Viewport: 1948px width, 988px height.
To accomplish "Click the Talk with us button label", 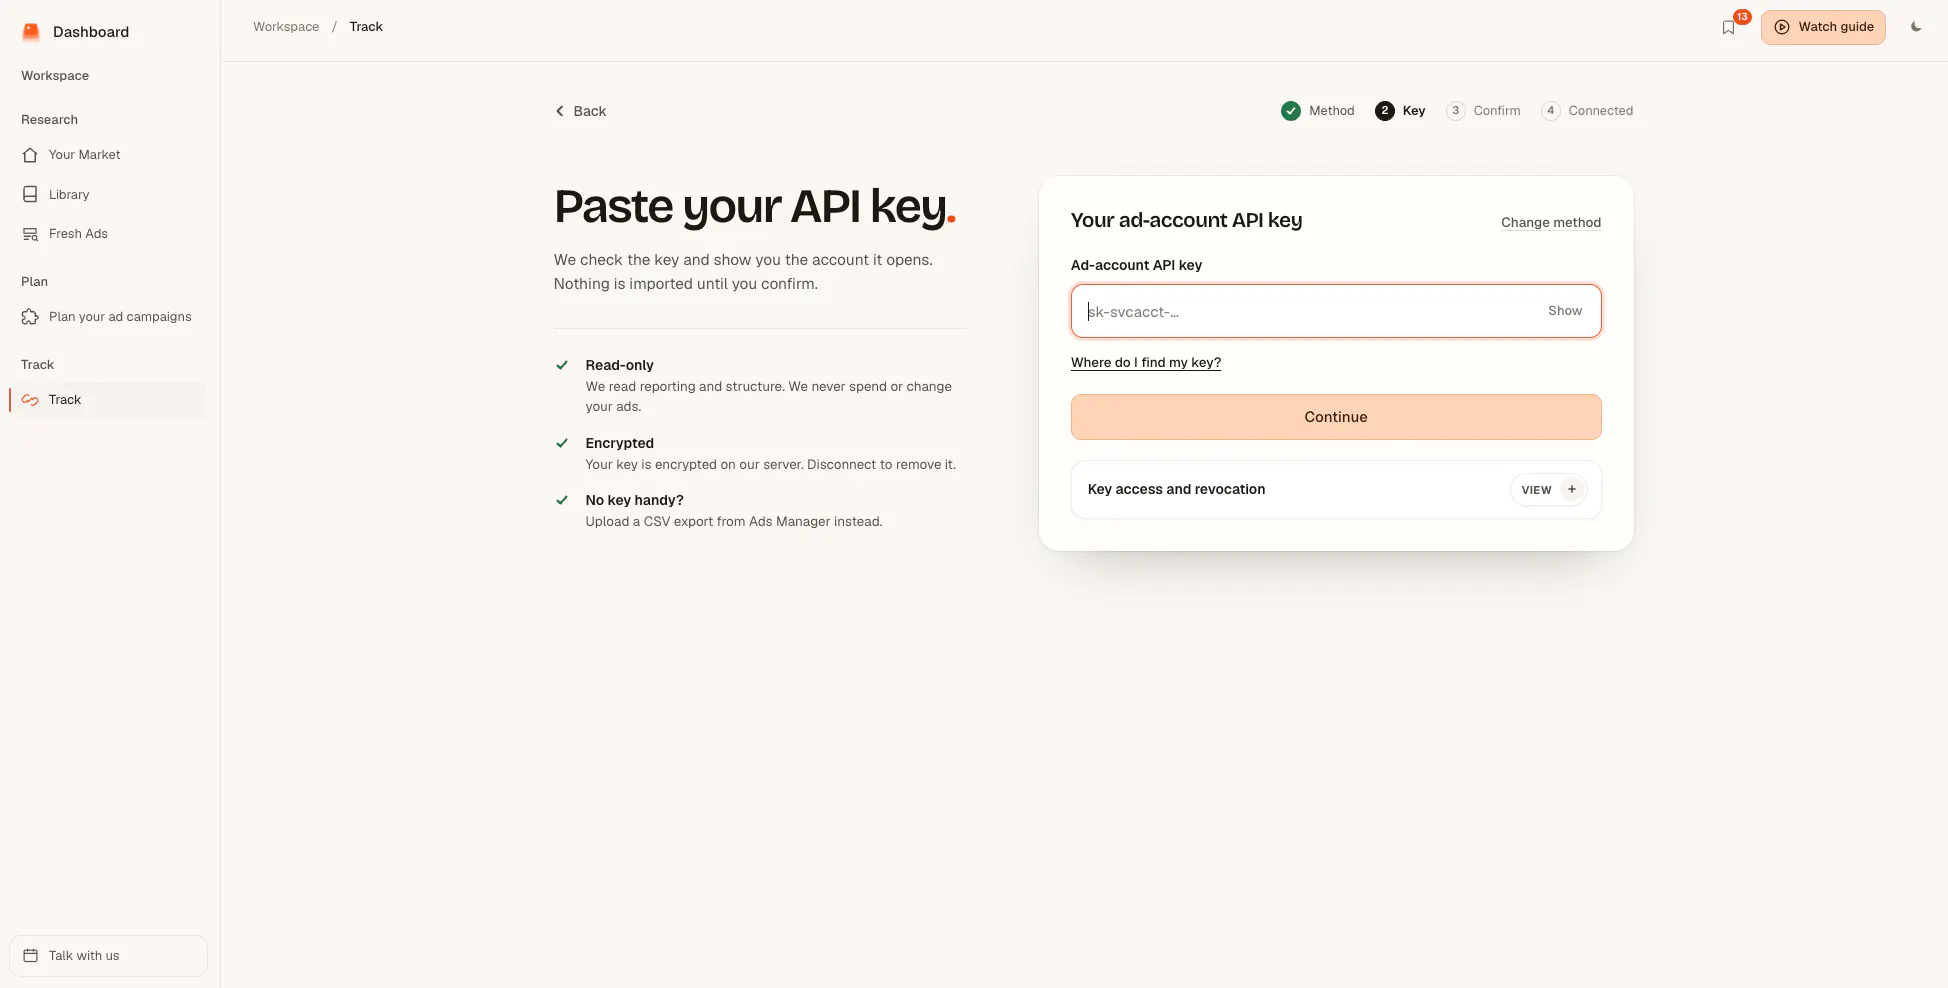I will coord(84,956).
